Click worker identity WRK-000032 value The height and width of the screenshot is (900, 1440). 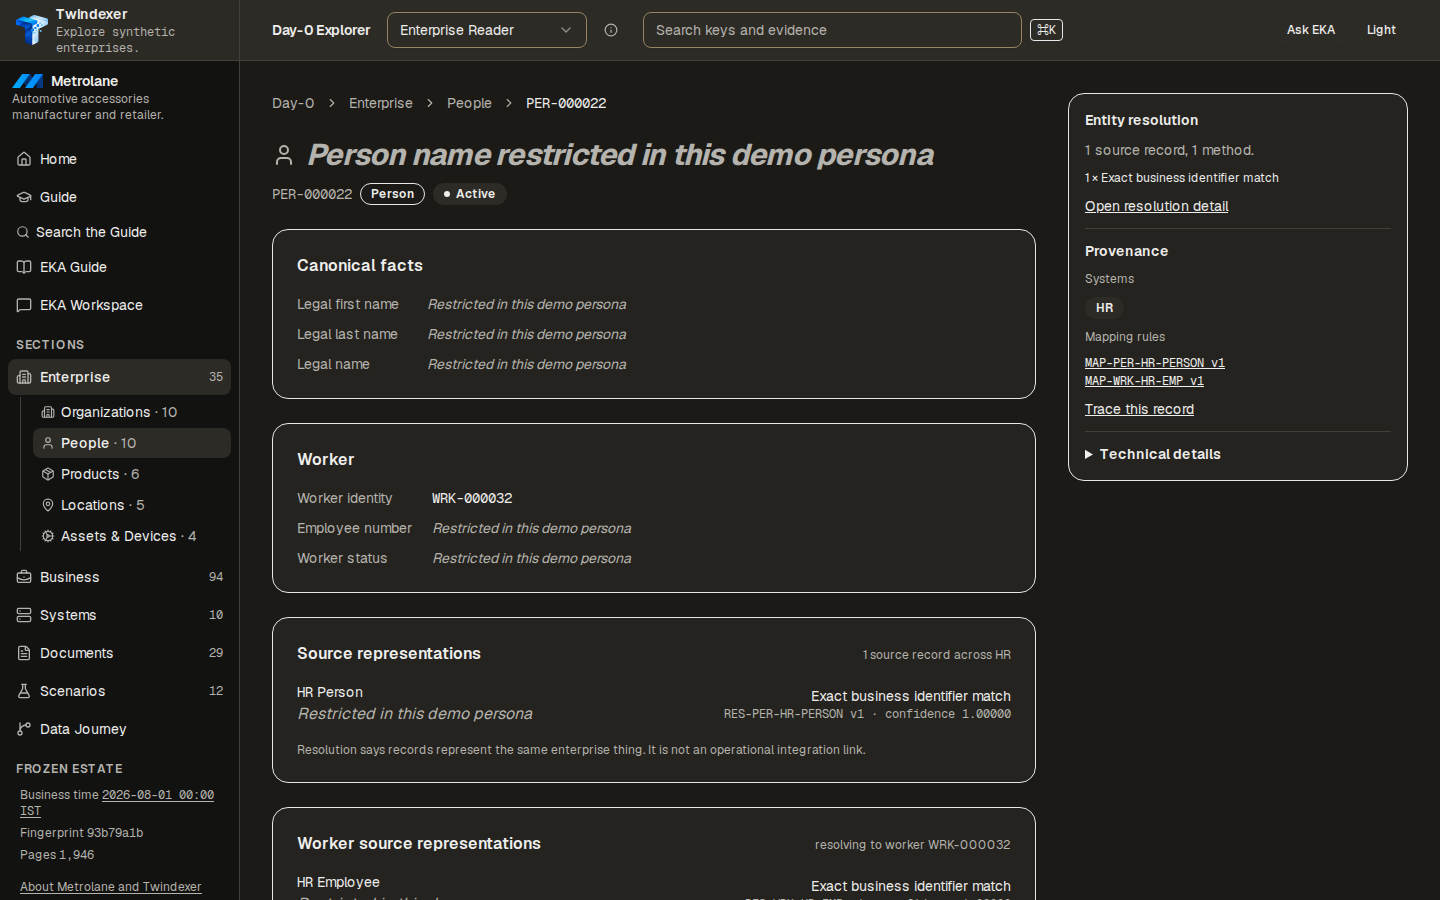472,498
